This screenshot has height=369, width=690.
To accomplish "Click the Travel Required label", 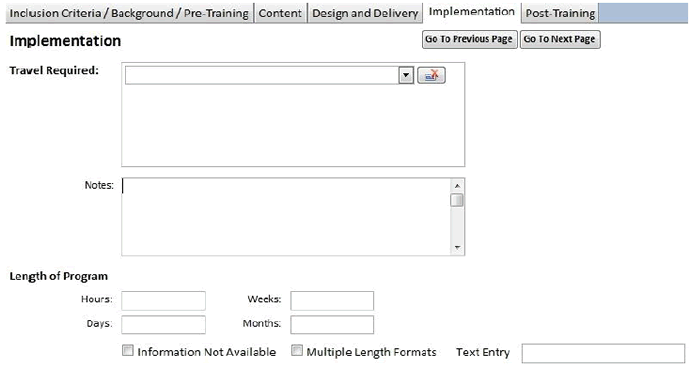I will [x=54, y=70].
